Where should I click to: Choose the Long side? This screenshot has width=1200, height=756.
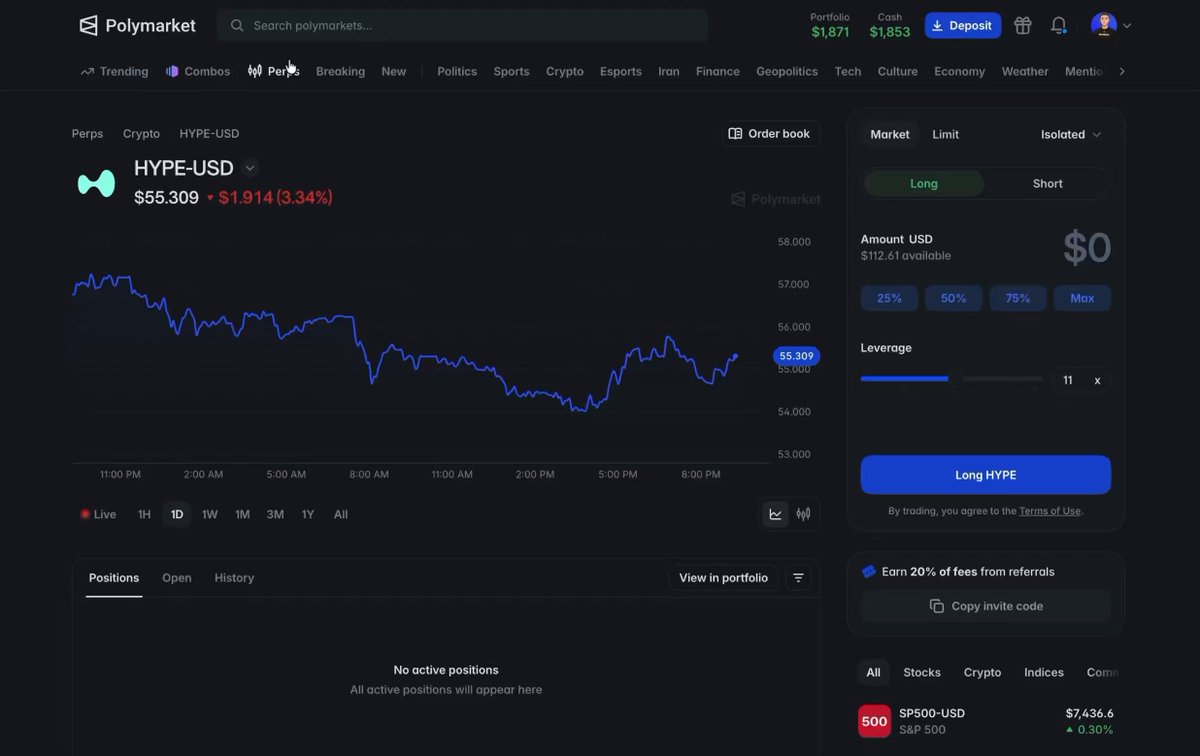[924, 183]
